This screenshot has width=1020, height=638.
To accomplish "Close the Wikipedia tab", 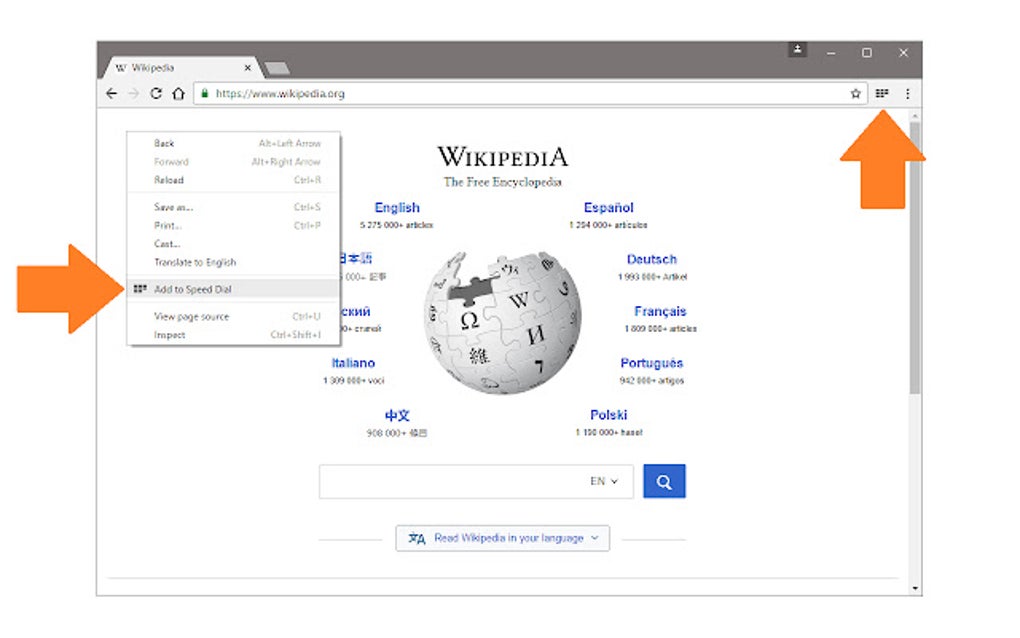I will click(x=247, y=68).
